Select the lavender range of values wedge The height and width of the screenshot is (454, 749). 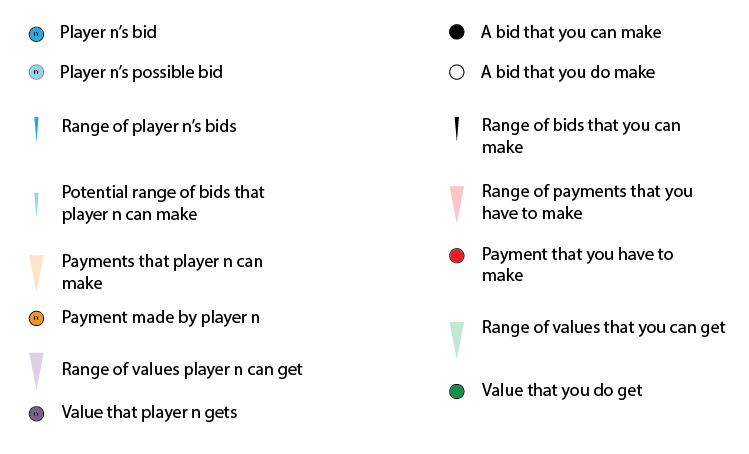(x=36, y=371)
